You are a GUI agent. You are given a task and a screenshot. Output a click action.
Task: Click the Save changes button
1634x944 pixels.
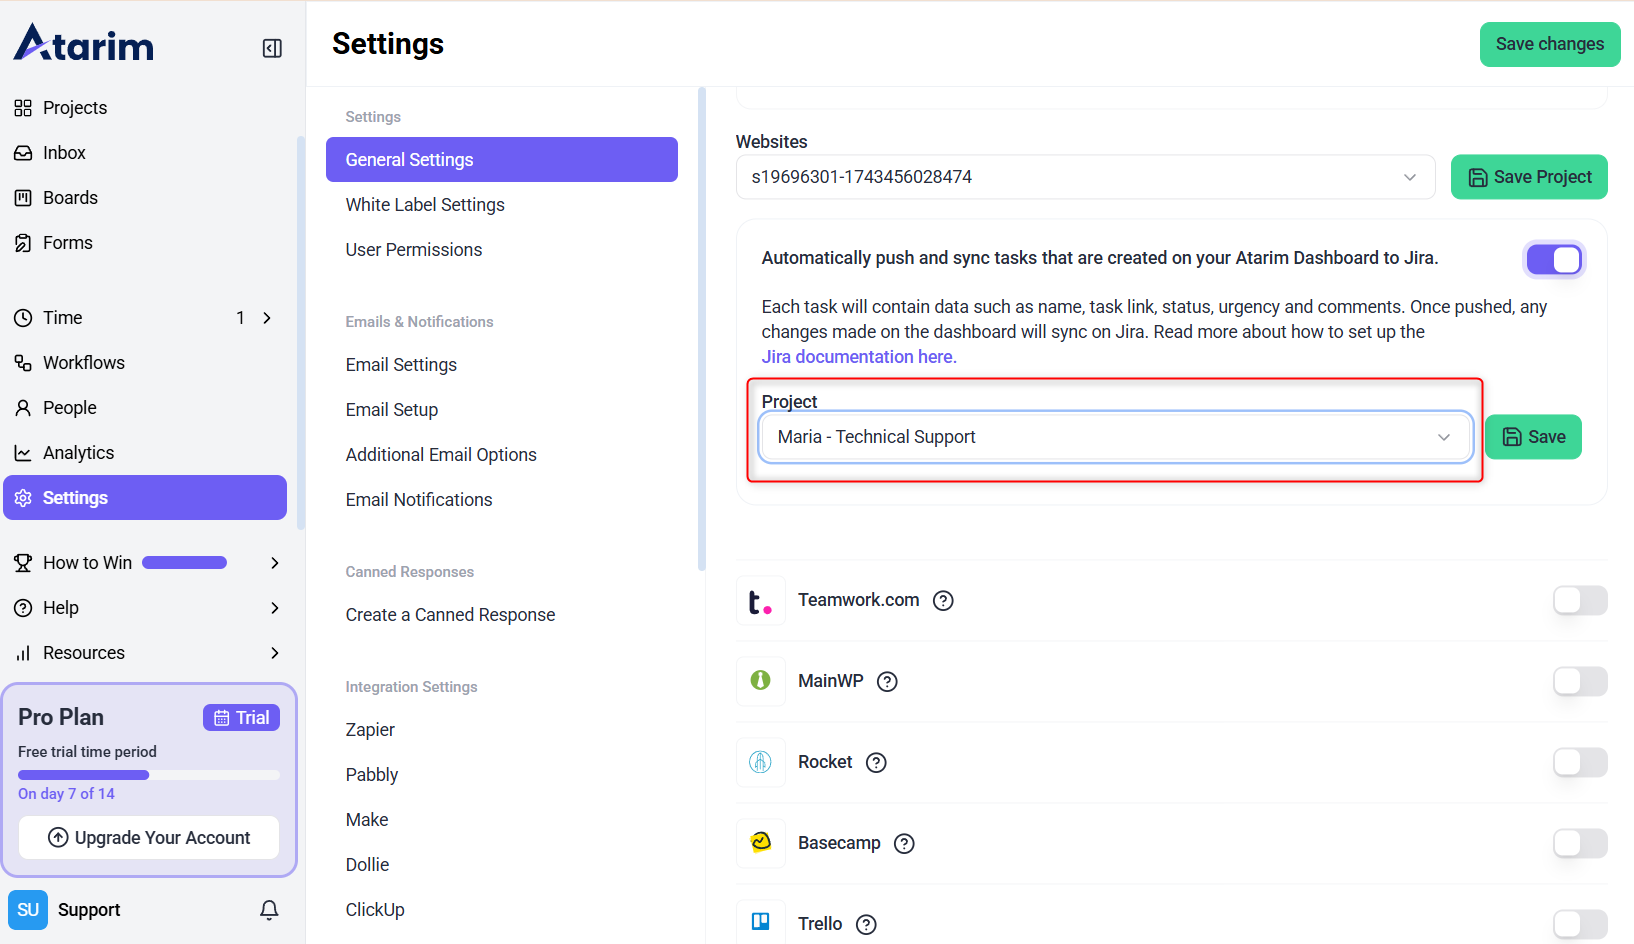1549,44
